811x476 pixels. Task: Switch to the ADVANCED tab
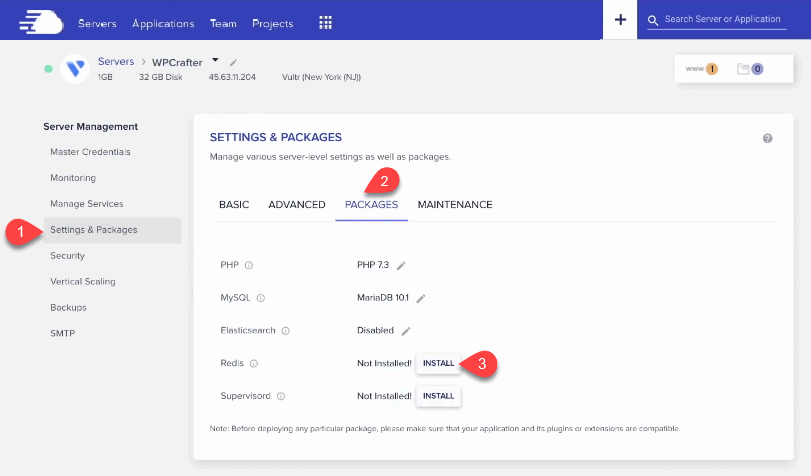(x=297, y=205)
